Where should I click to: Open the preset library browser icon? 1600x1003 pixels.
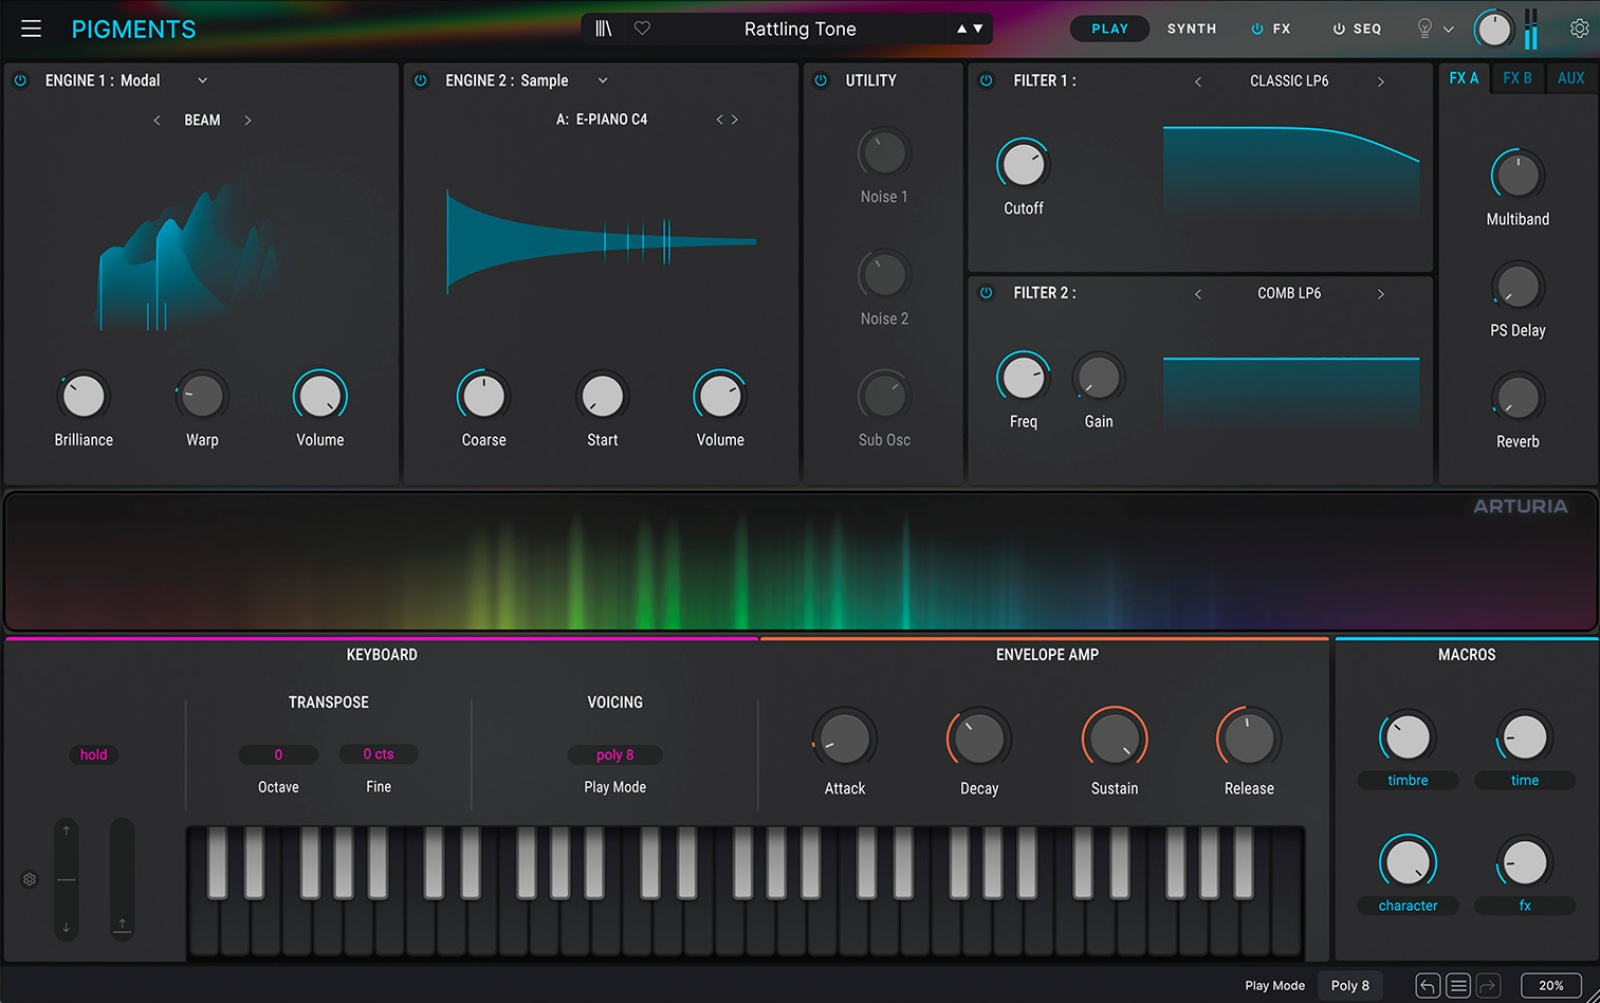603,29
